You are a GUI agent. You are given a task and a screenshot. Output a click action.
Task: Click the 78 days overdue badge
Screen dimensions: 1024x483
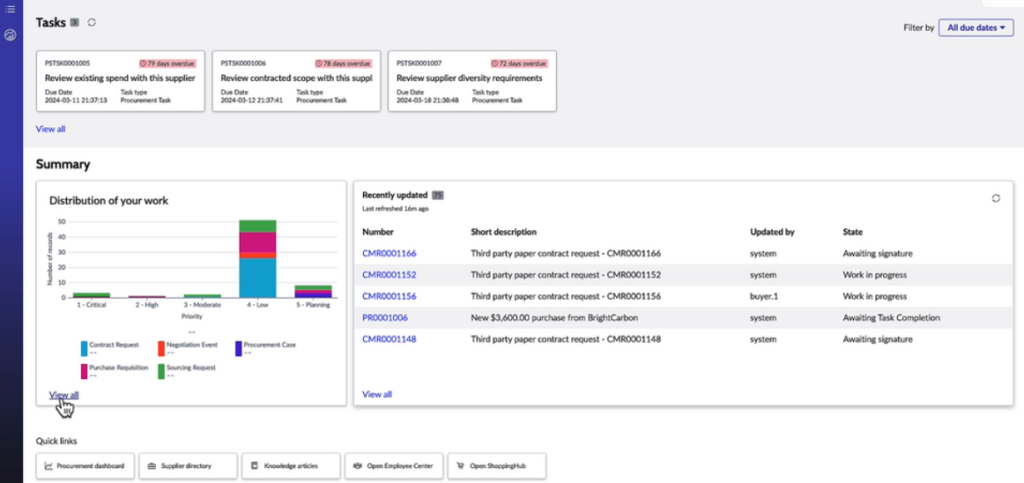(x=344, y=63)
